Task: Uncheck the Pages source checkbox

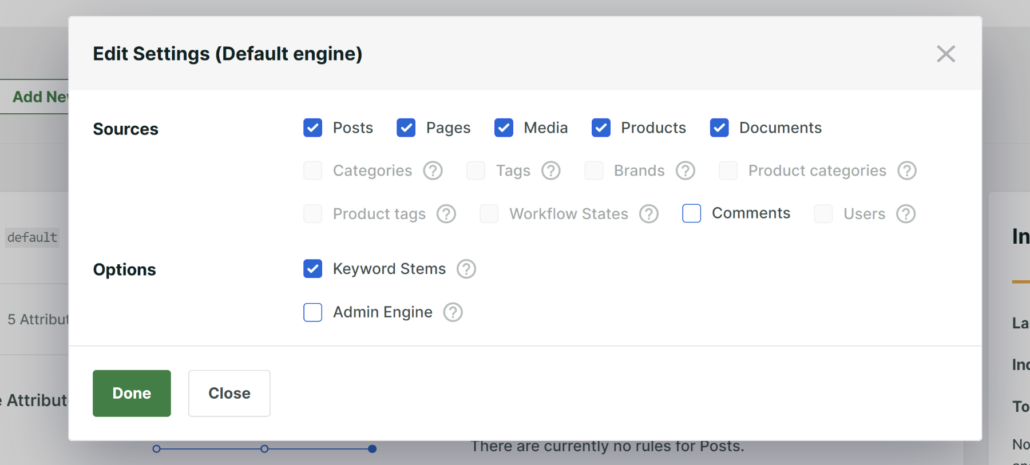Action: 406,127
